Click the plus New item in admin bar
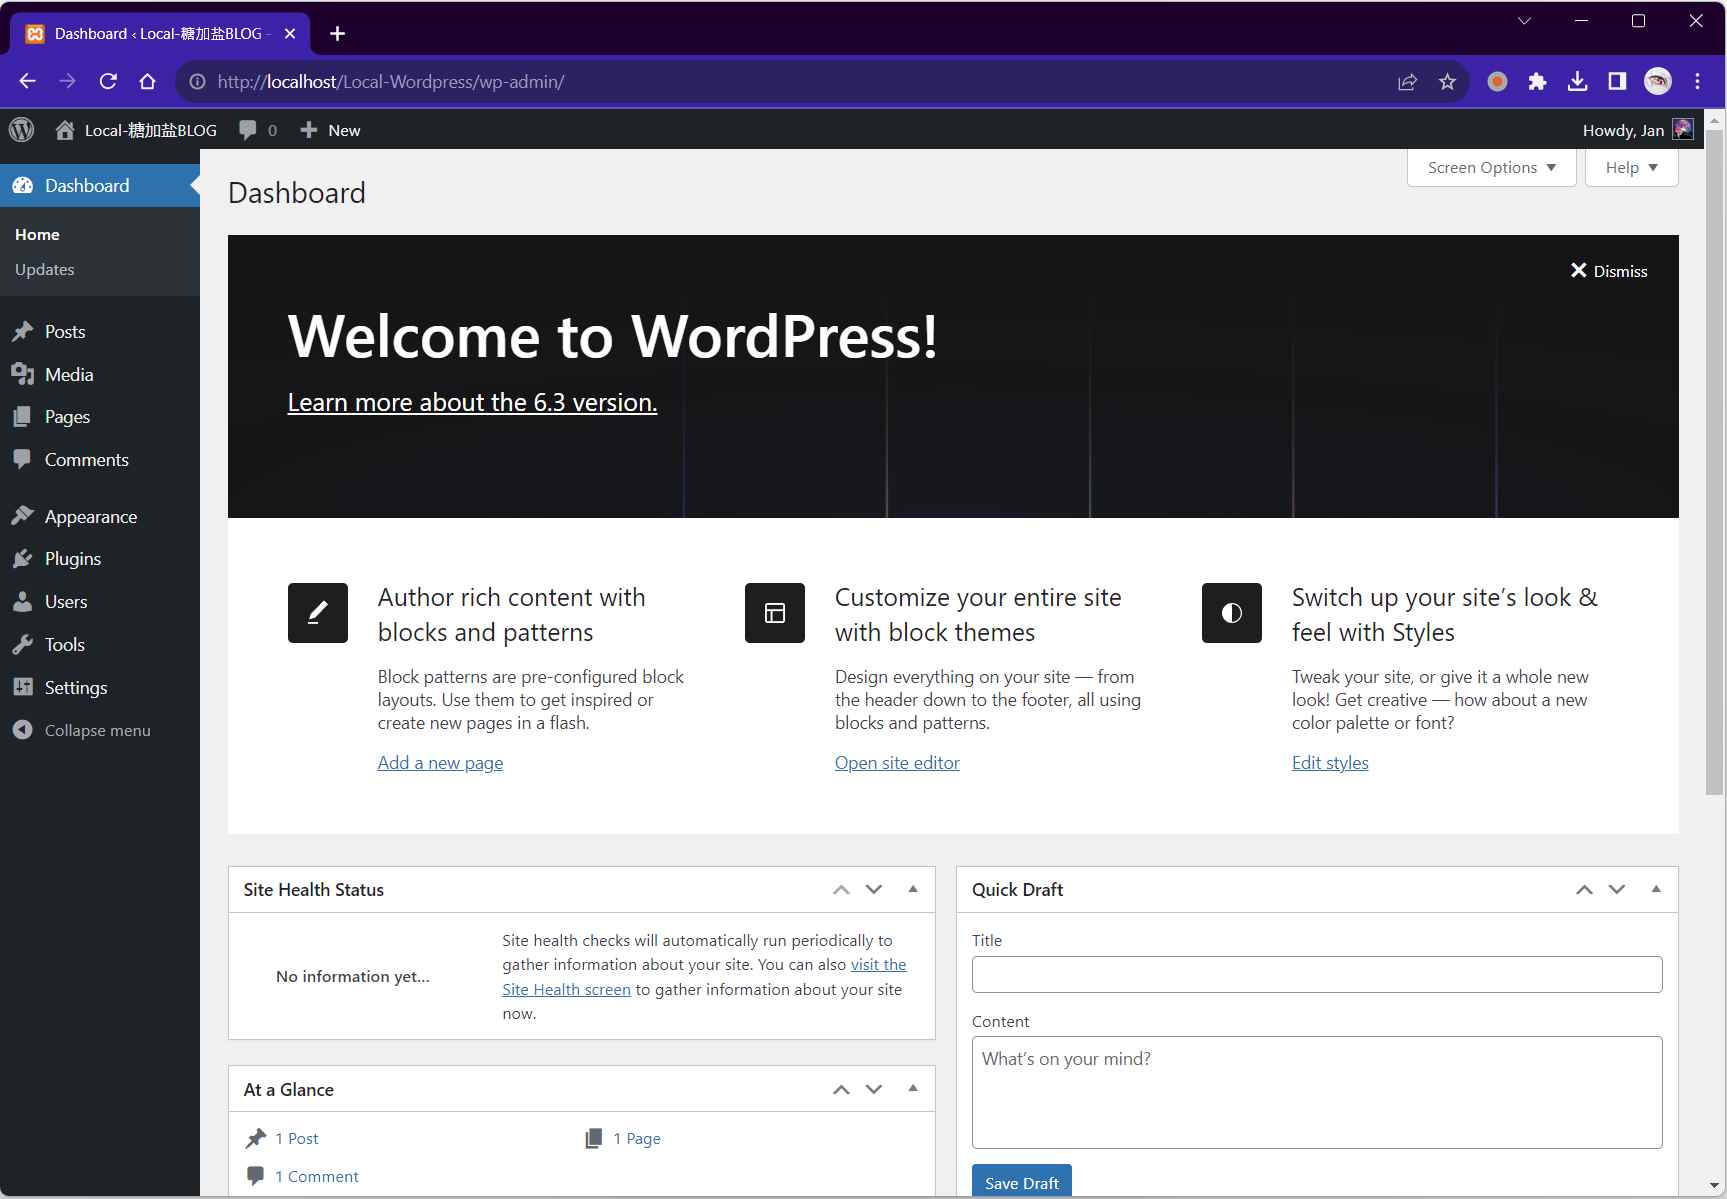This screenshot has height=1199, width=1727. [x=330, y=130]
